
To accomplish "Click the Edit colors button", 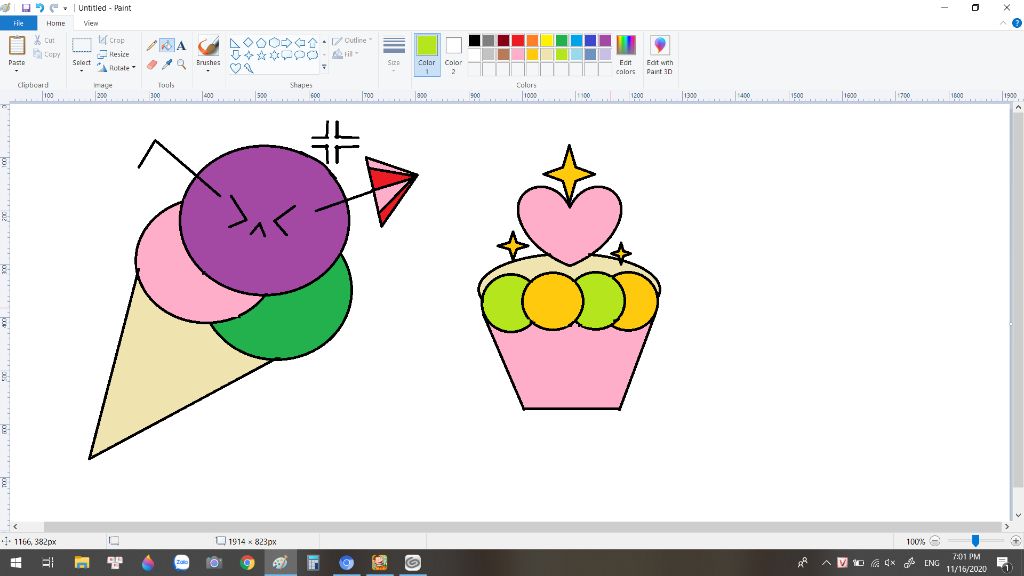I will pyautogui.click(x=626, y=54).
